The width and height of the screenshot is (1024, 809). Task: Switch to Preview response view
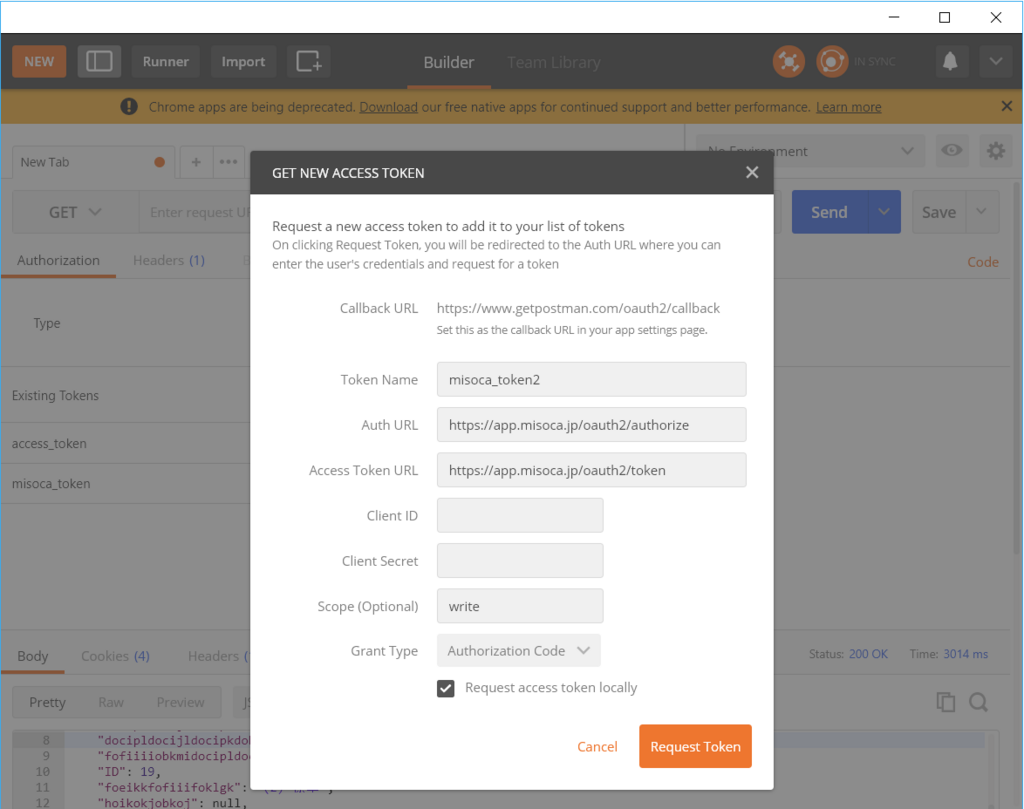[x=180, y=703]
